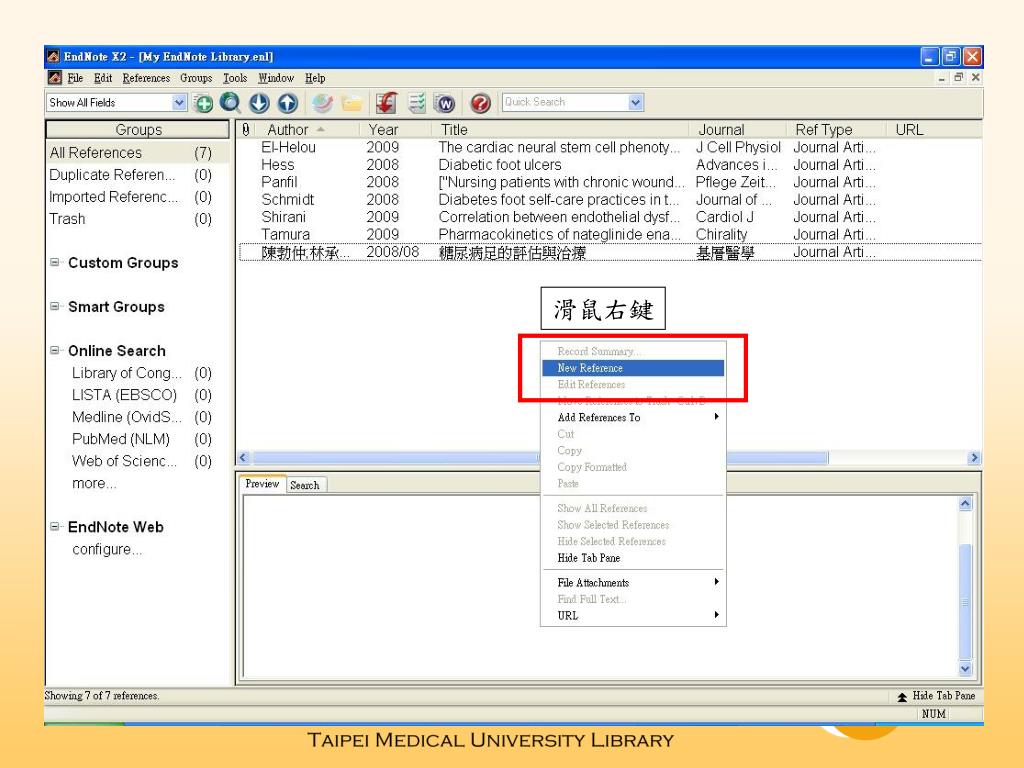The image size is (1024, 768).
Task: Select the Hess Diabetic foot ulcers reference
Action: [x=610, y=165]
